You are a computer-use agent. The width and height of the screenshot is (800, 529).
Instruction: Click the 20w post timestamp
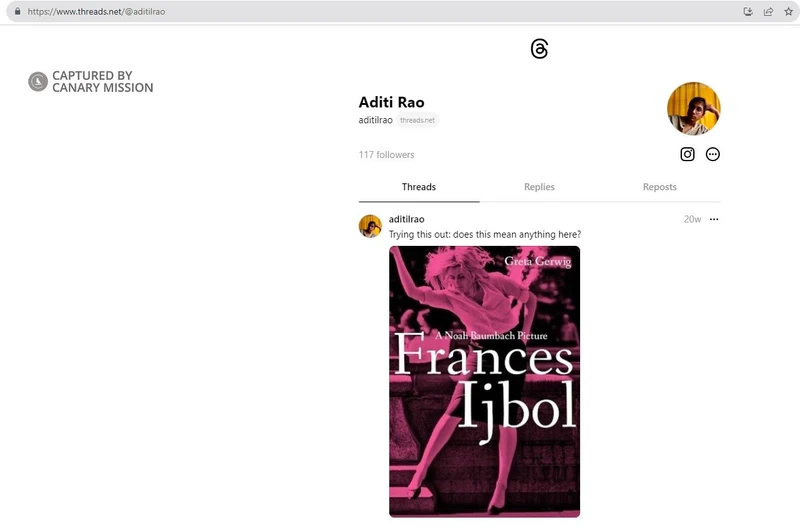click(692, 219)
